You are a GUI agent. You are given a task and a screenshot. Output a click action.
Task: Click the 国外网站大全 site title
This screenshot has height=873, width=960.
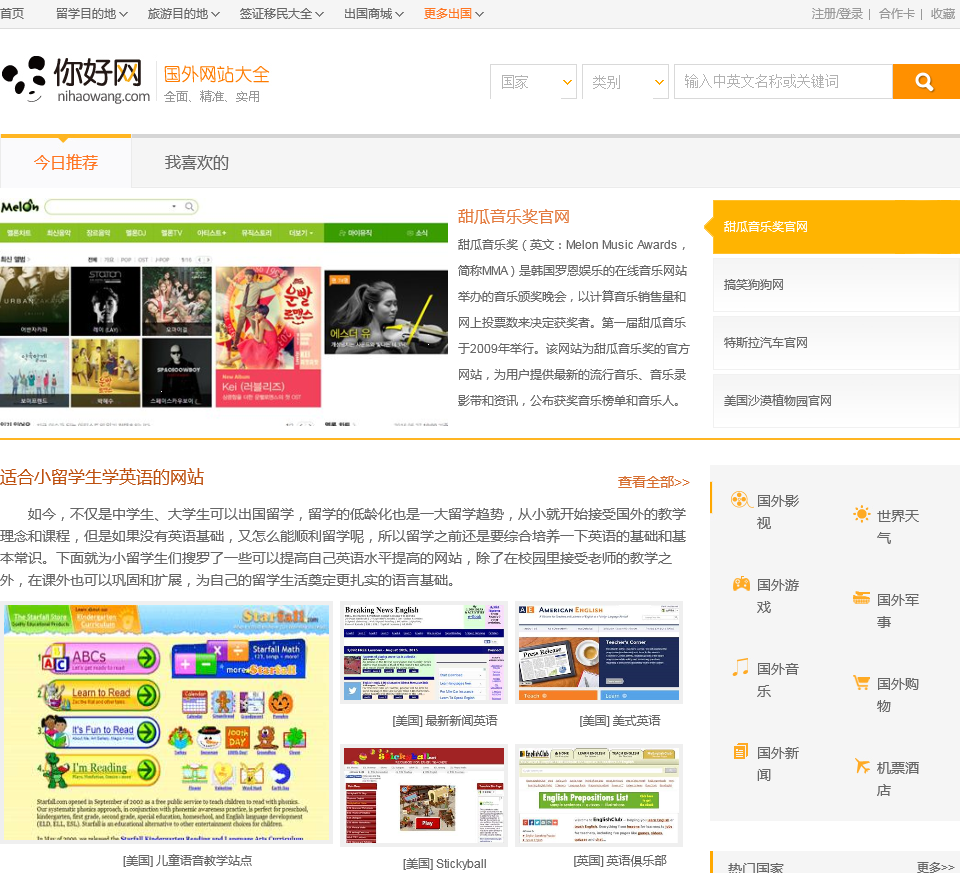[x=217, y=74]
